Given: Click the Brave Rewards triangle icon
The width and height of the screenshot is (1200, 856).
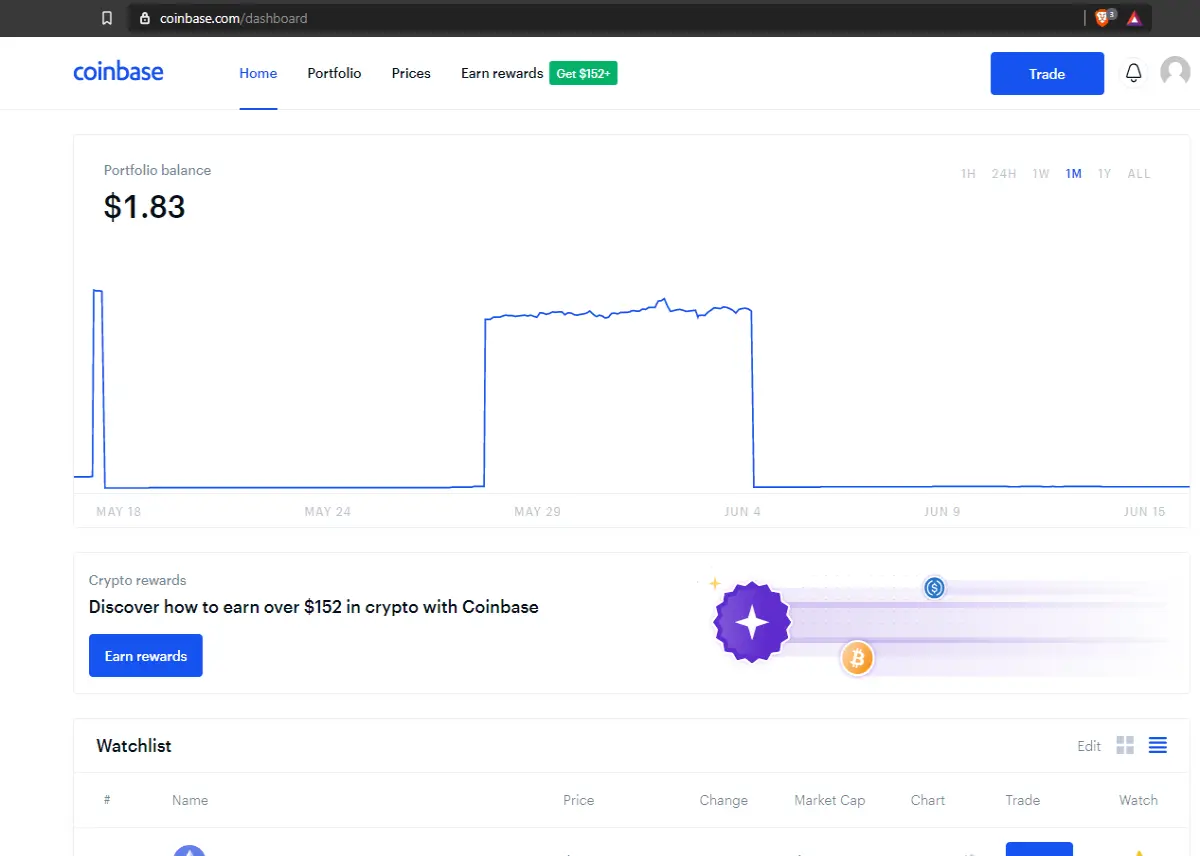Looking at the screenshot, I should [x=1134, y=18].
